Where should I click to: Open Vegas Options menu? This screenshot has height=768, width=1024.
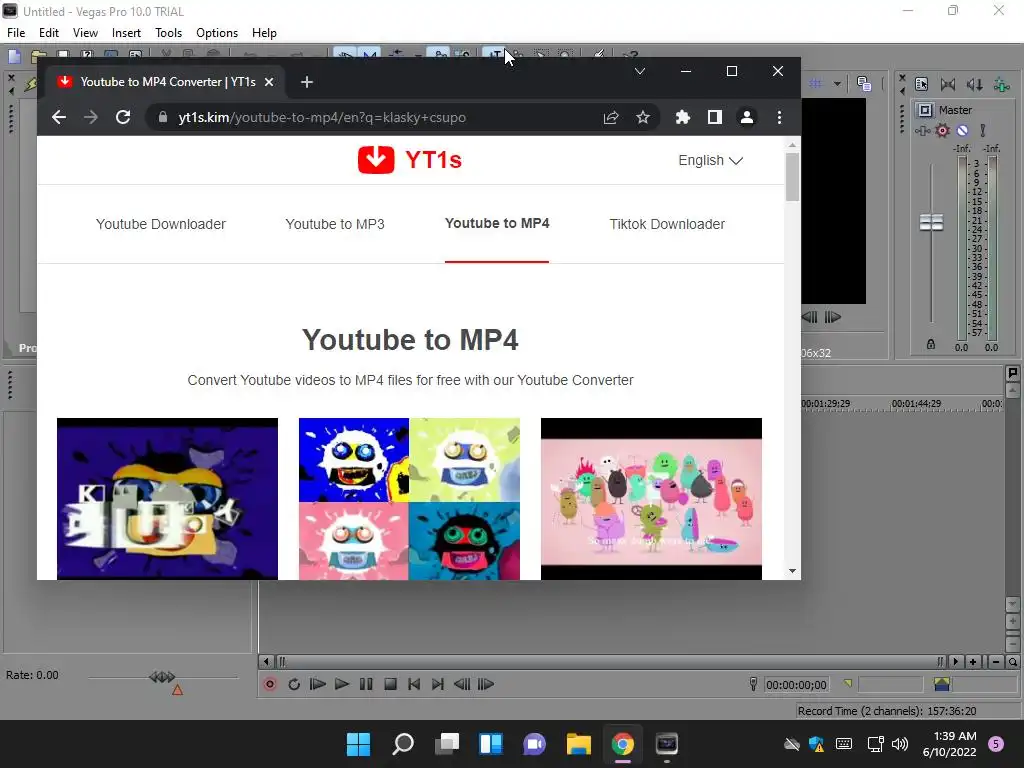point(217,33)
